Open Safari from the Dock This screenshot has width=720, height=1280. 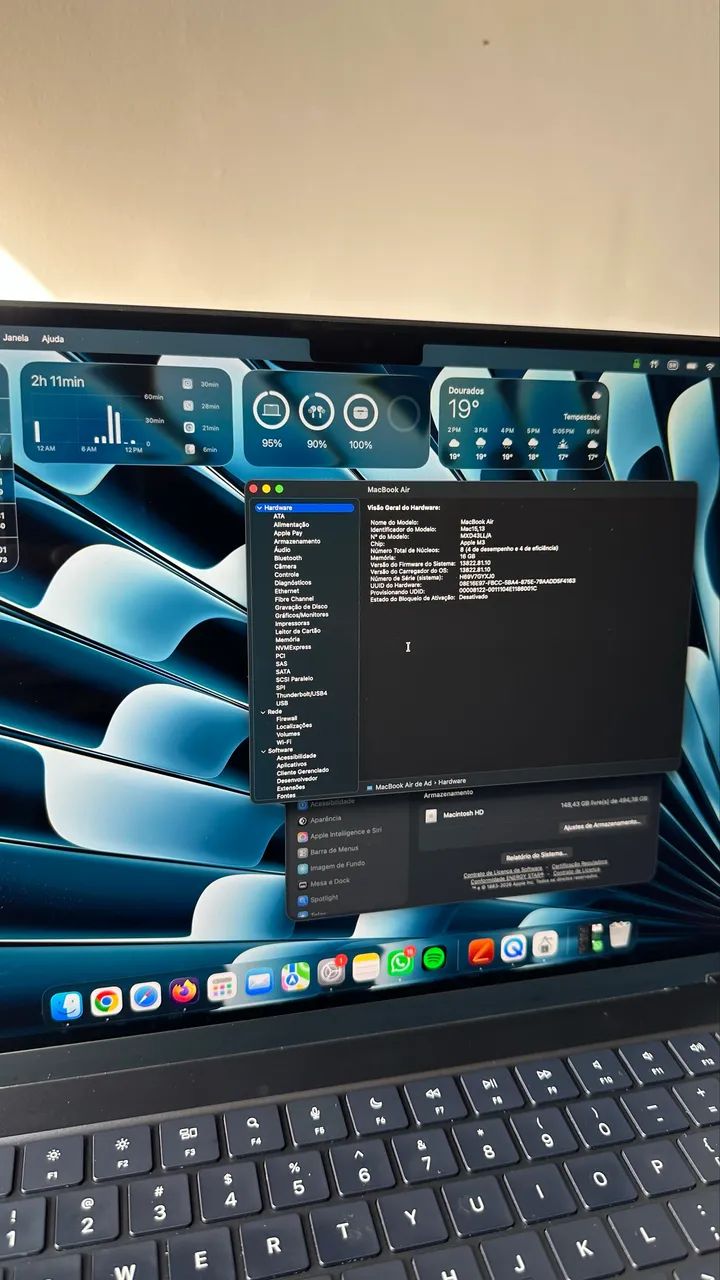[x=145, y=996]
